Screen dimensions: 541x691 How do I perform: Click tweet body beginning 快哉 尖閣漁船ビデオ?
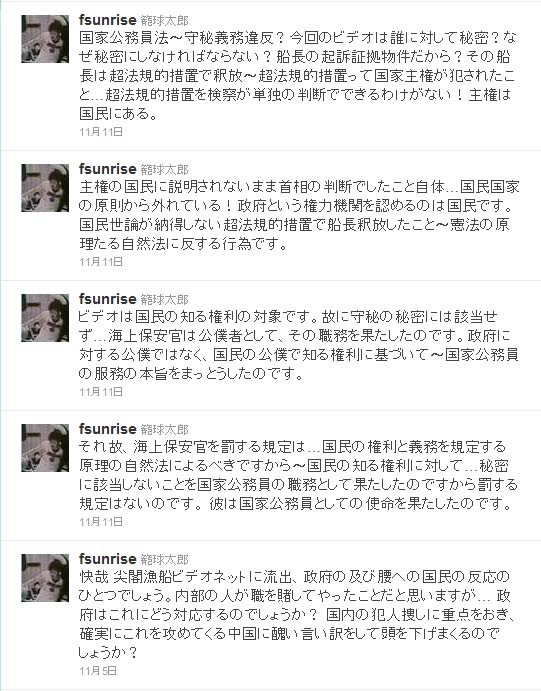click(x=296, y=614)
